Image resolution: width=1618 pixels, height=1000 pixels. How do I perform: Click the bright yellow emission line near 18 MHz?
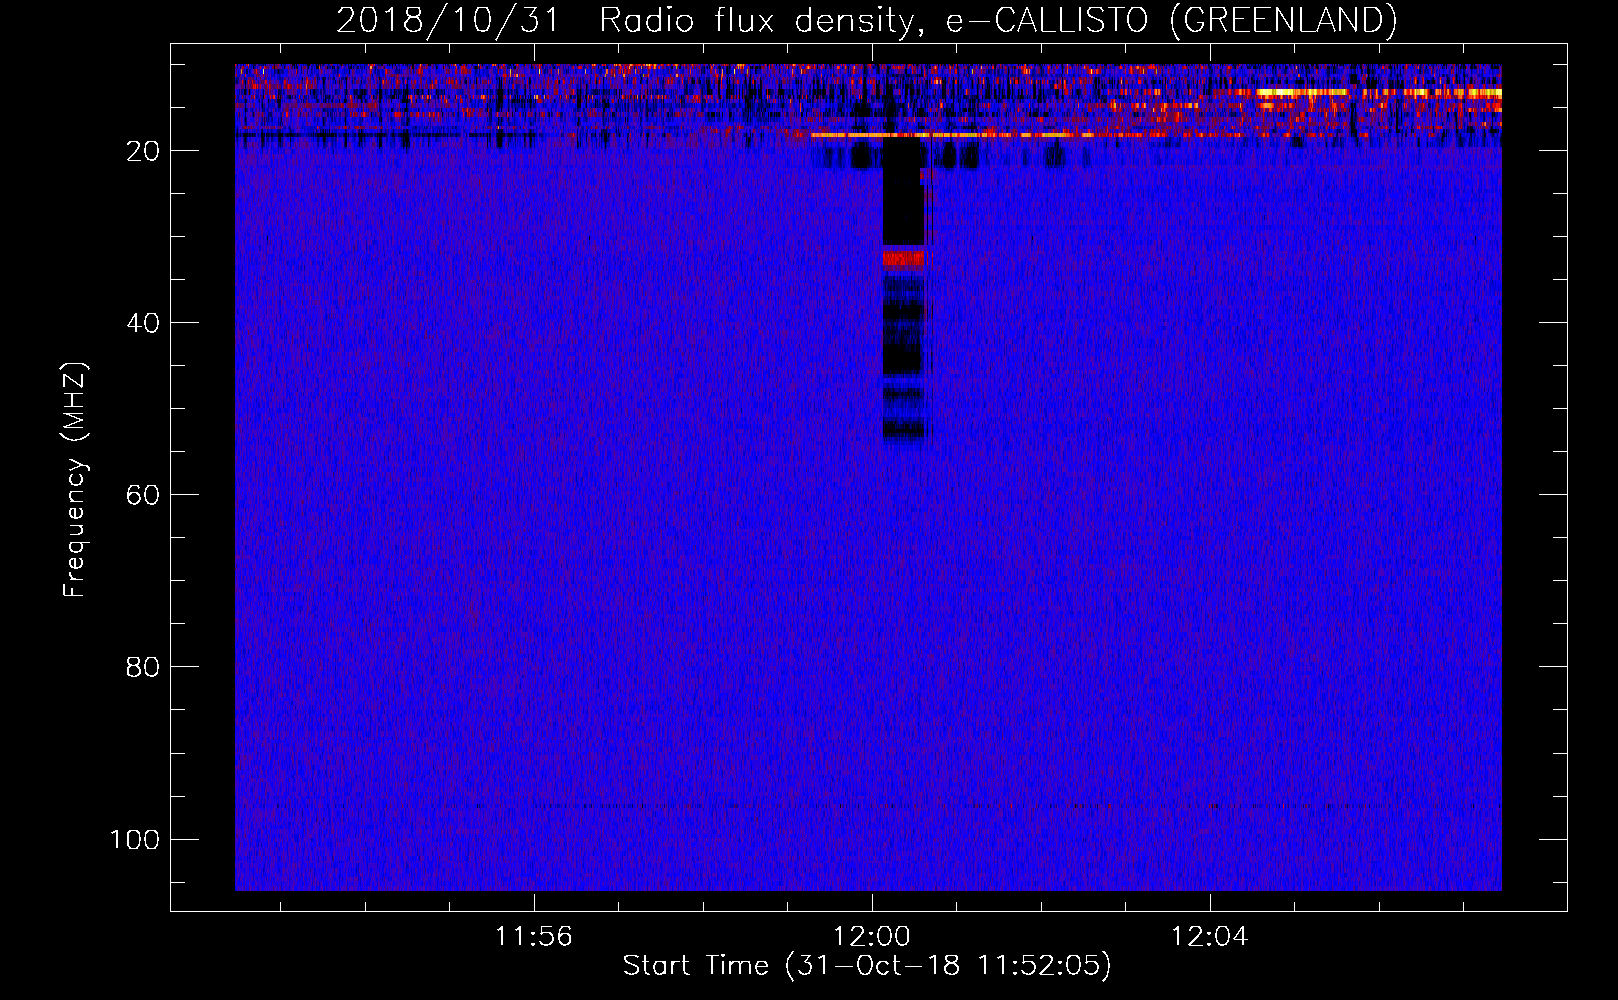(950, 134)
